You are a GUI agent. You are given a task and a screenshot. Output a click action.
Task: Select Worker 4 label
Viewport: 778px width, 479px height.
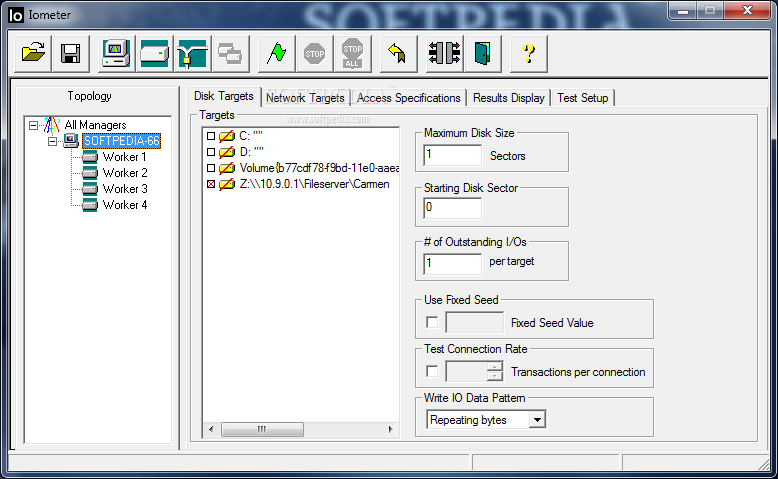[x=125, y=205]
